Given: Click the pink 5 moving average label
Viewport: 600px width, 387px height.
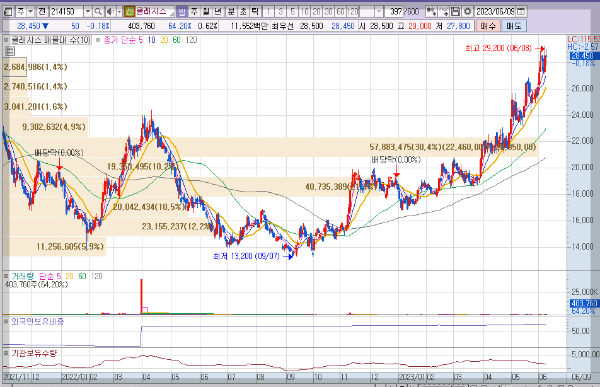Looking at the screenshot, I should click(x=140, y=40).
